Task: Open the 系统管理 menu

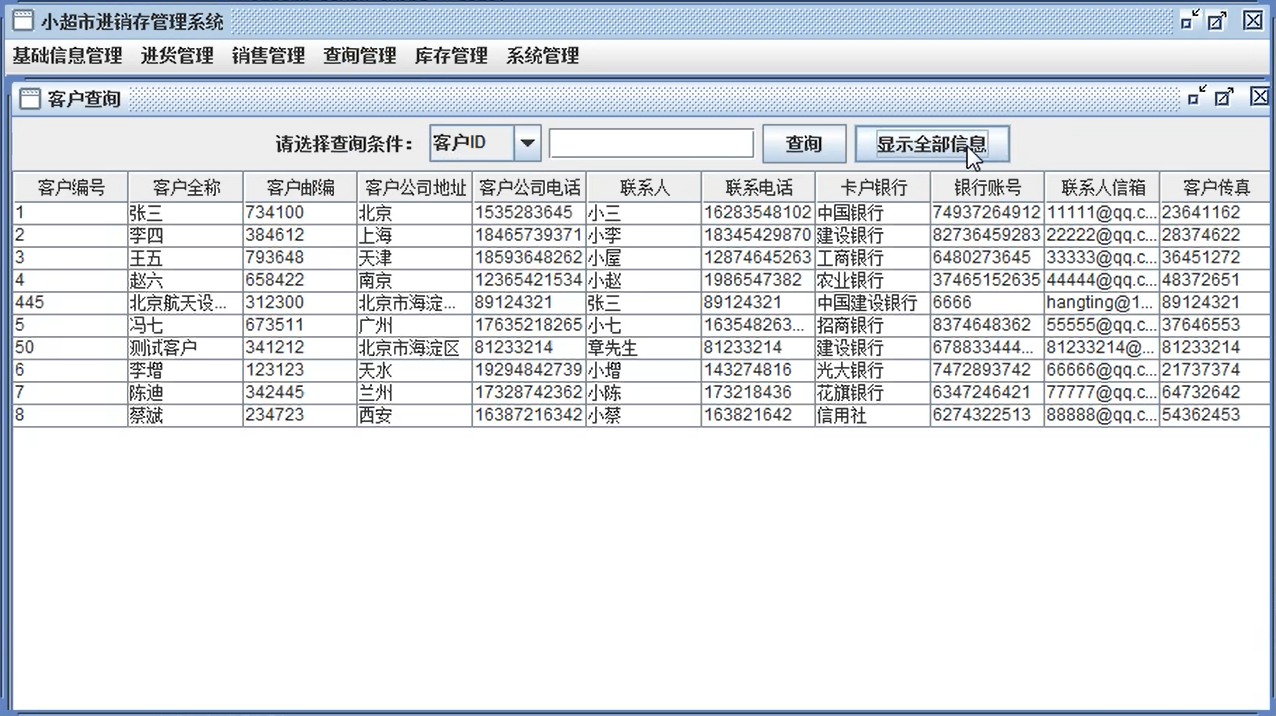Action: (543, 56)
